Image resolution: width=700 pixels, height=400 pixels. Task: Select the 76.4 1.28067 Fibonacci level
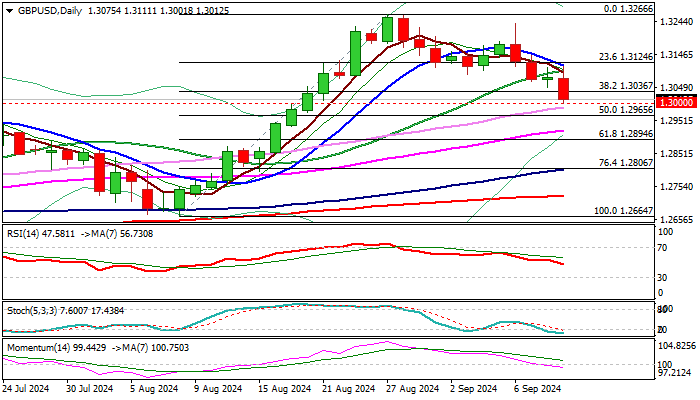[626, 163]
